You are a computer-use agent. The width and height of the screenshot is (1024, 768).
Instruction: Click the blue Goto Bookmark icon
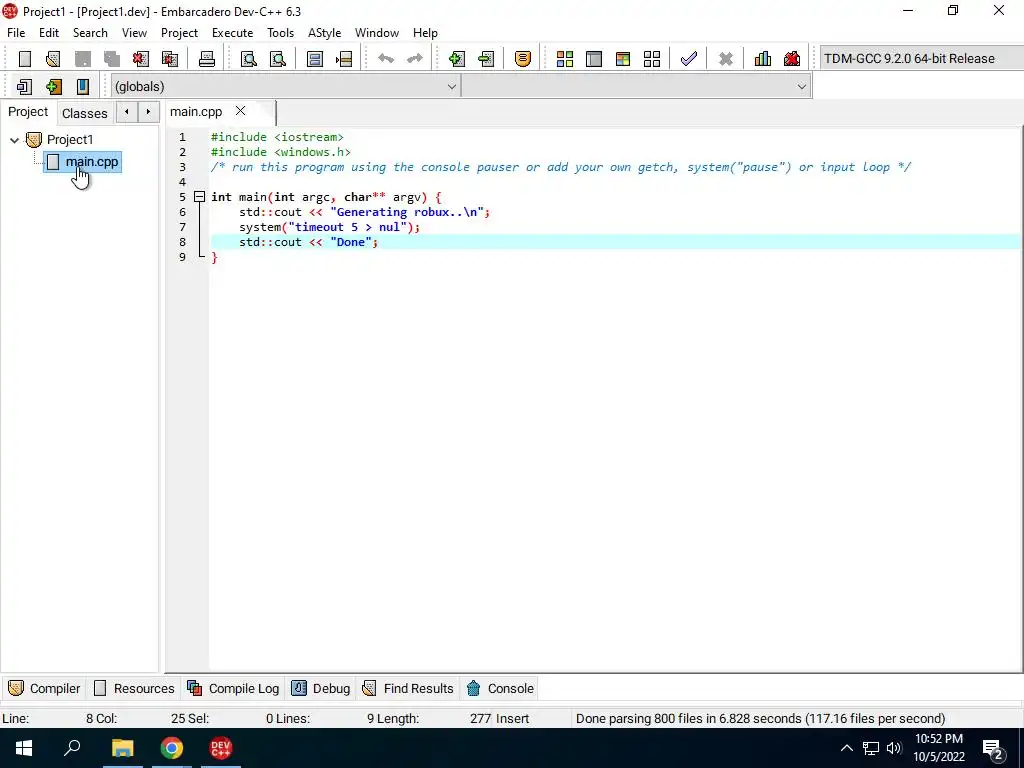coord(82,86)
